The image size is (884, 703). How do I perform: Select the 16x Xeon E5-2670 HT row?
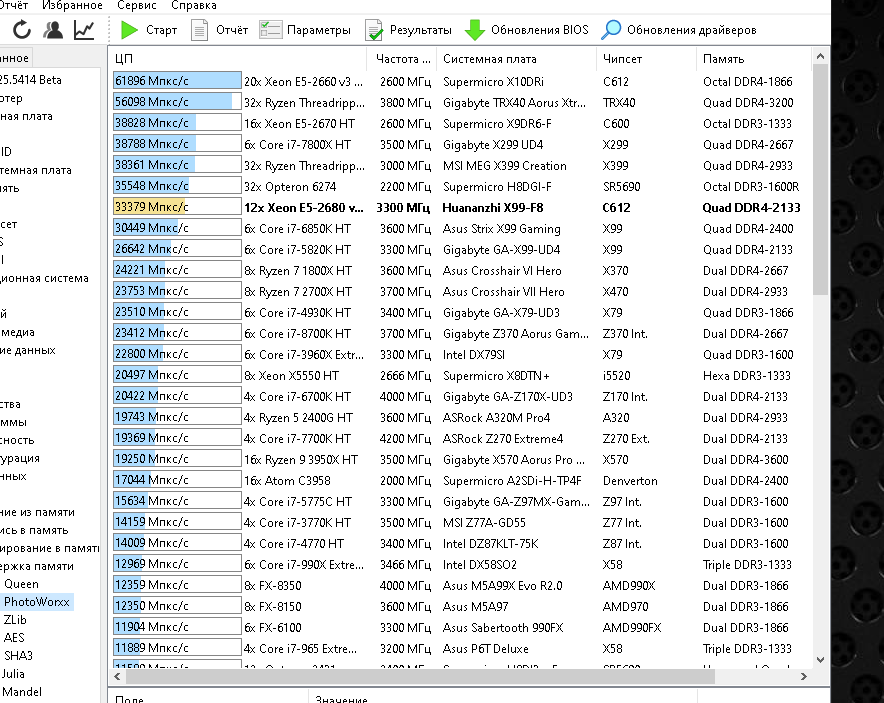coord(459,123)
